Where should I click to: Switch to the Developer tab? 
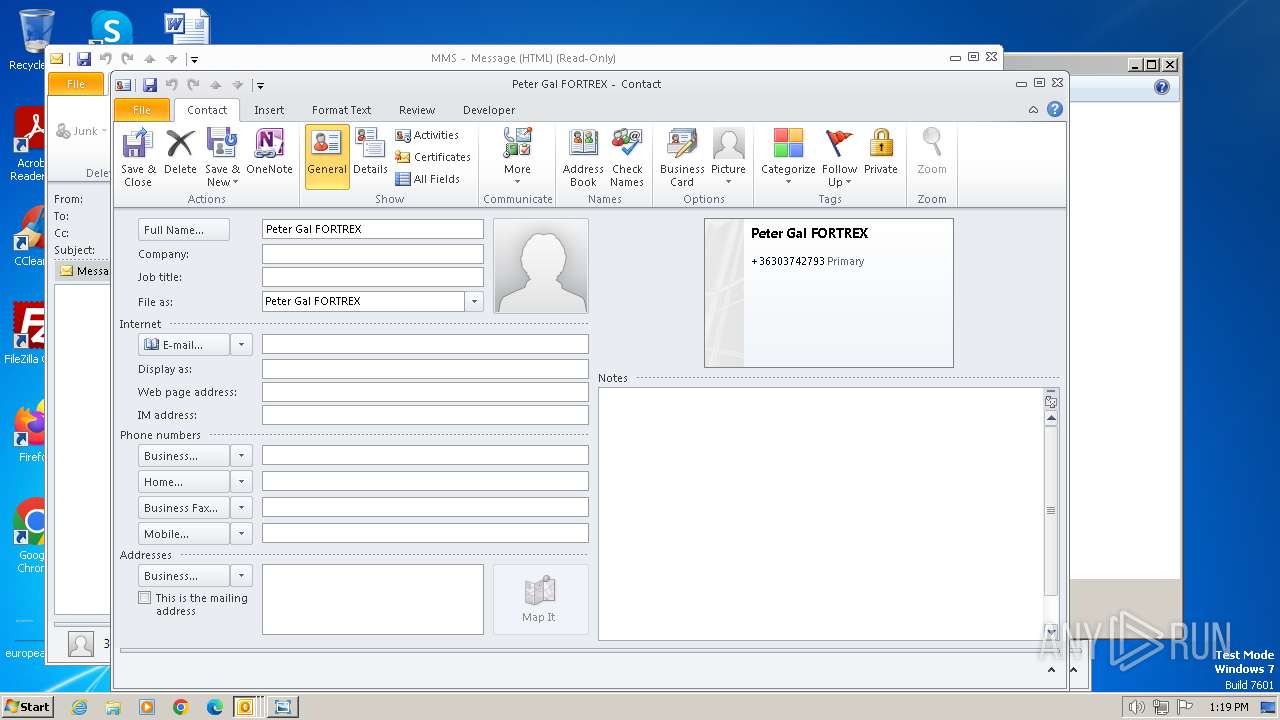489,110
